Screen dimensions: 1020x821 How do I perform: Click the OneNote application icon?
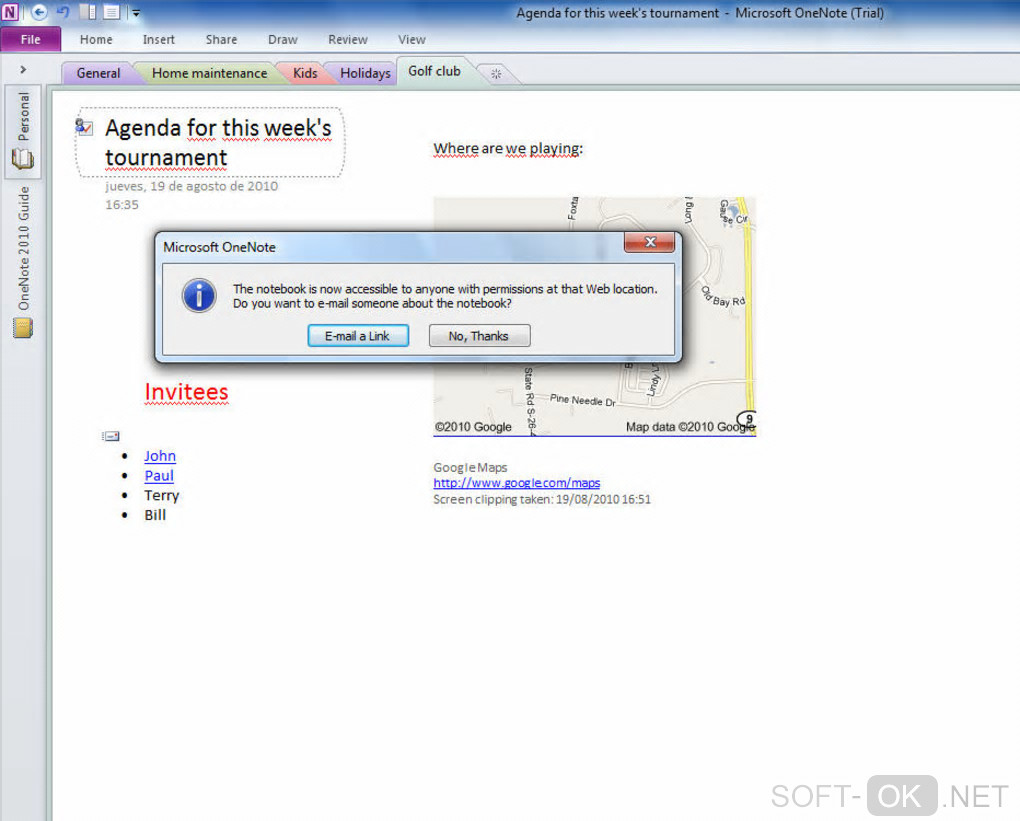(x=10, y=12)
